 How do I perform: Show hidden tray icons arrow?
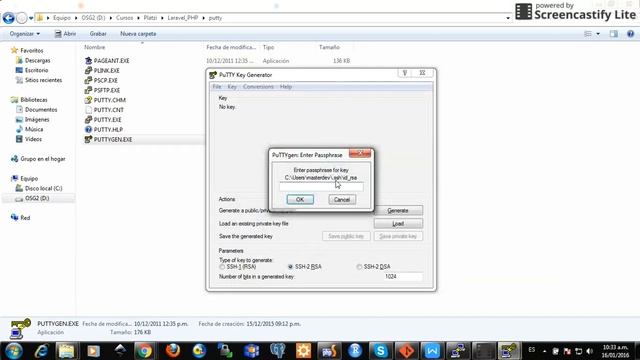click(x=544, y=351)
